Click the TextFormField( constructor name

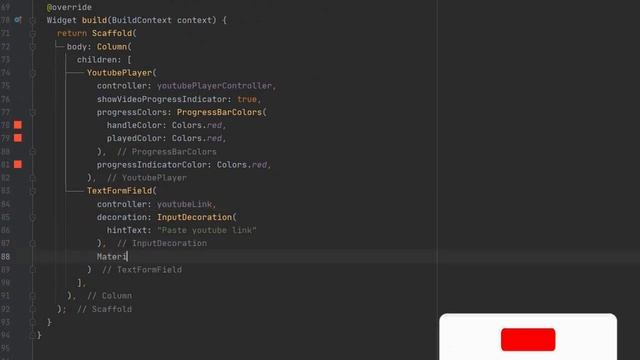tap(119, 191)
